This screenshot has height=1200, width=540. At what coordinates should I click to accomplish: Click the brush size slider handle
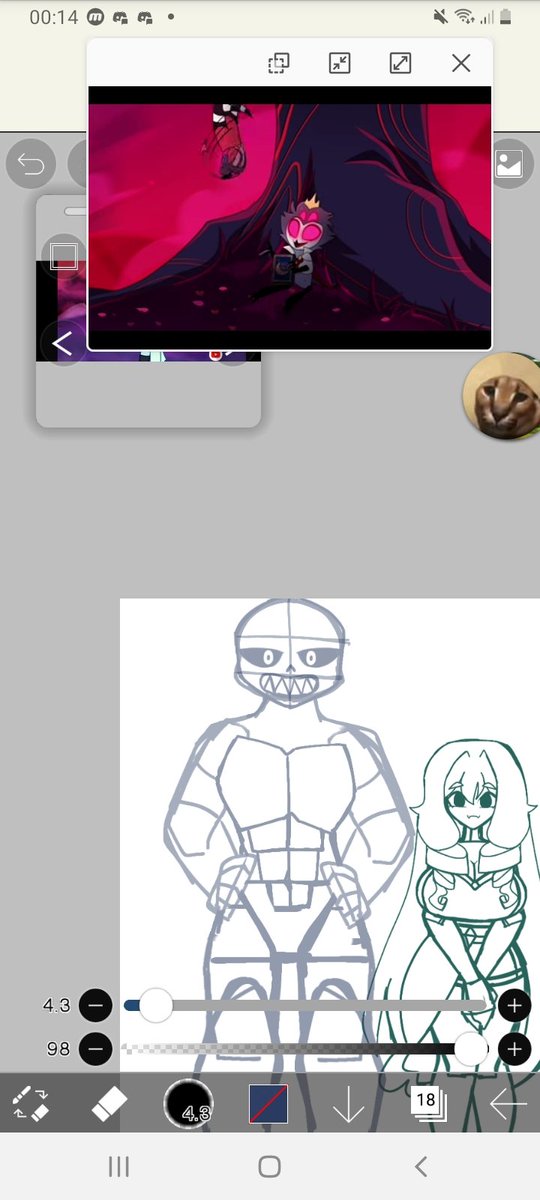(x=156, y=1006)
